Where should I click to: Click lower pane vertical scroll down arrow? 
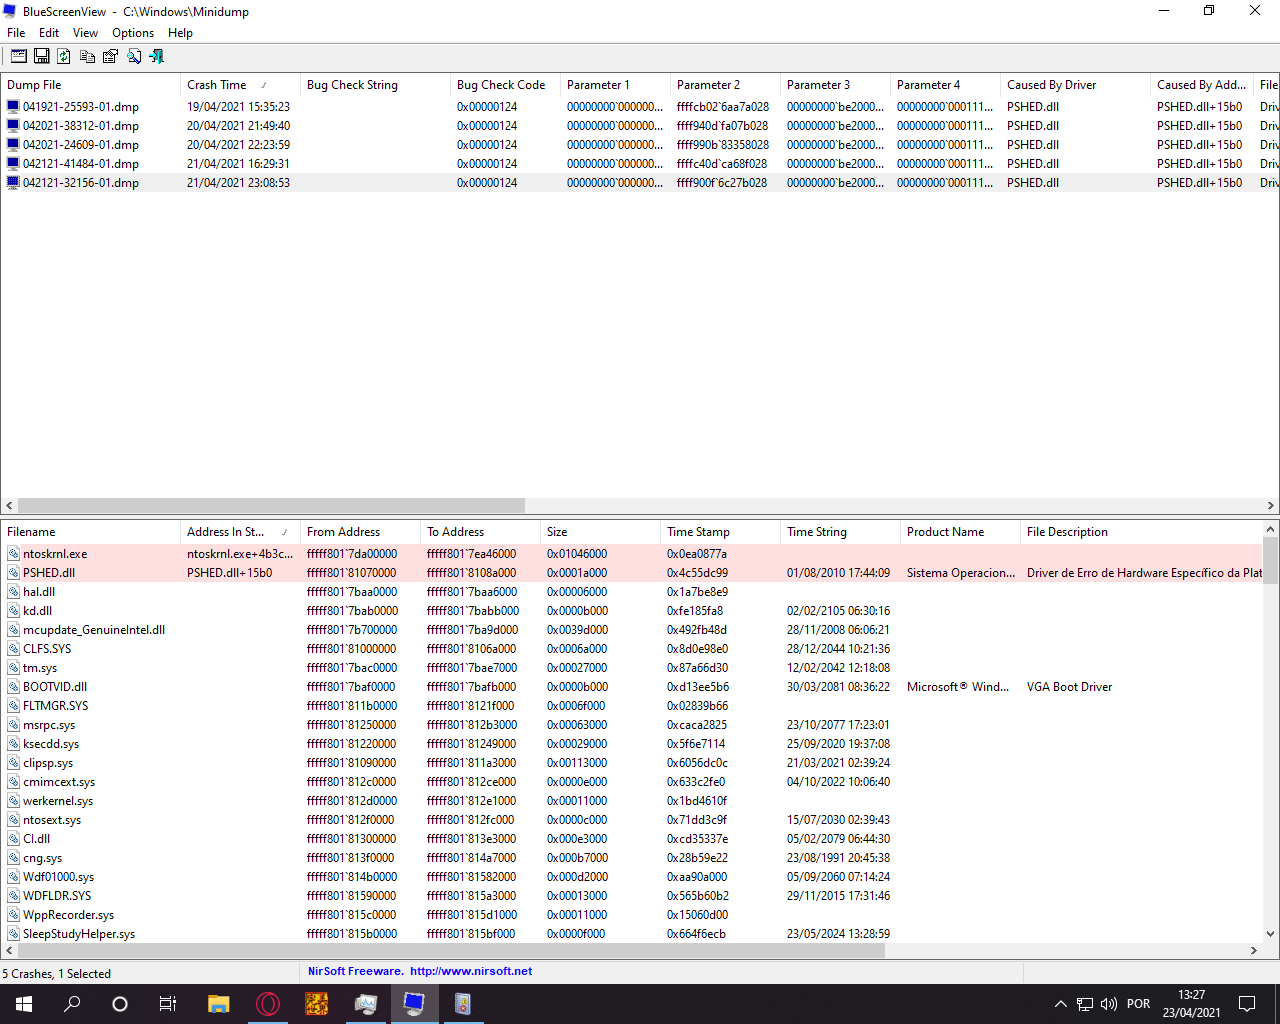click(1271, 934)
